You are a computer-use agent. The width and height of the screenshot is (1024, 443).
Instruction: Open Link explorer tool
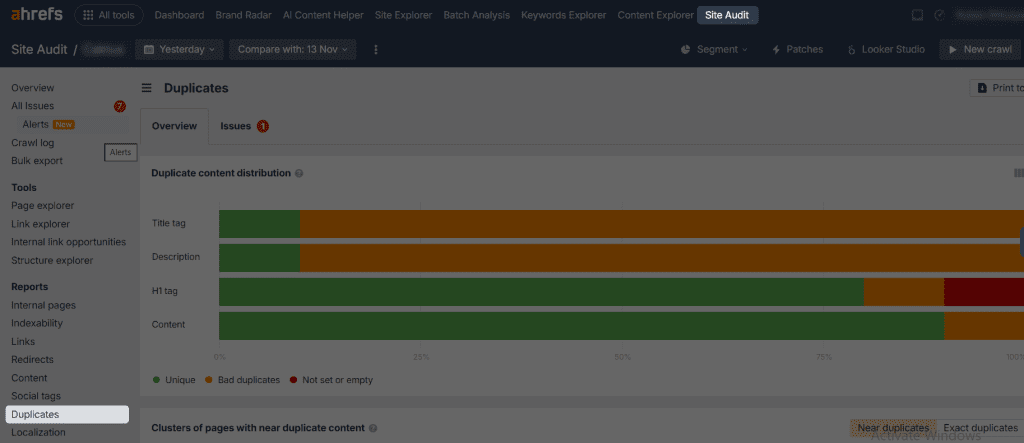point(40,224)
